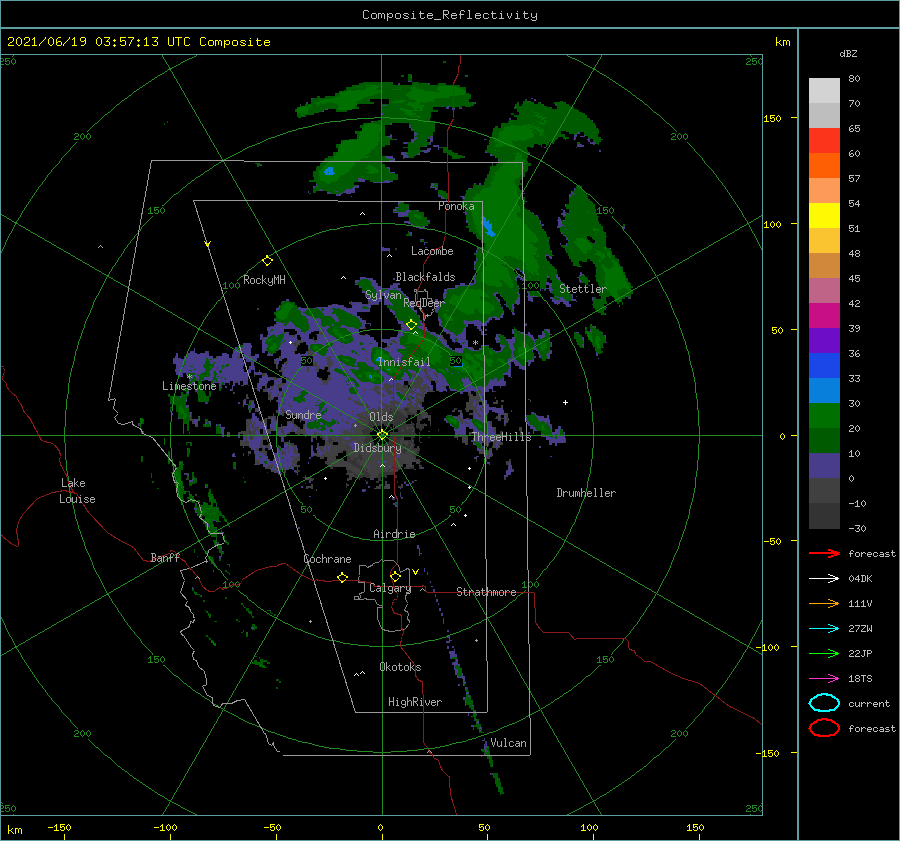Click the Blackfalds city label
Image resolution: width=900 pixels, height=841 pixels.
click(425, 277)
